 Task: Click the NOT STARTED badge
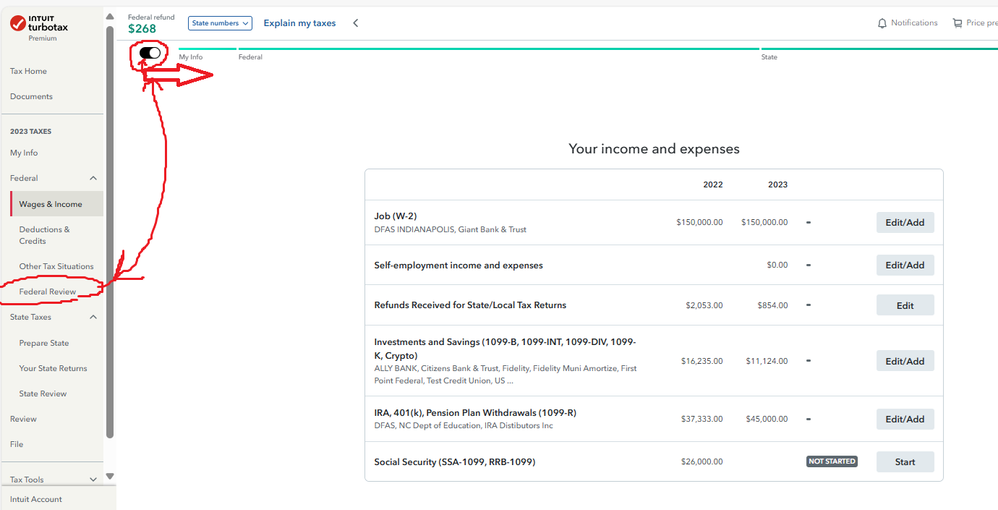(832, 462)
